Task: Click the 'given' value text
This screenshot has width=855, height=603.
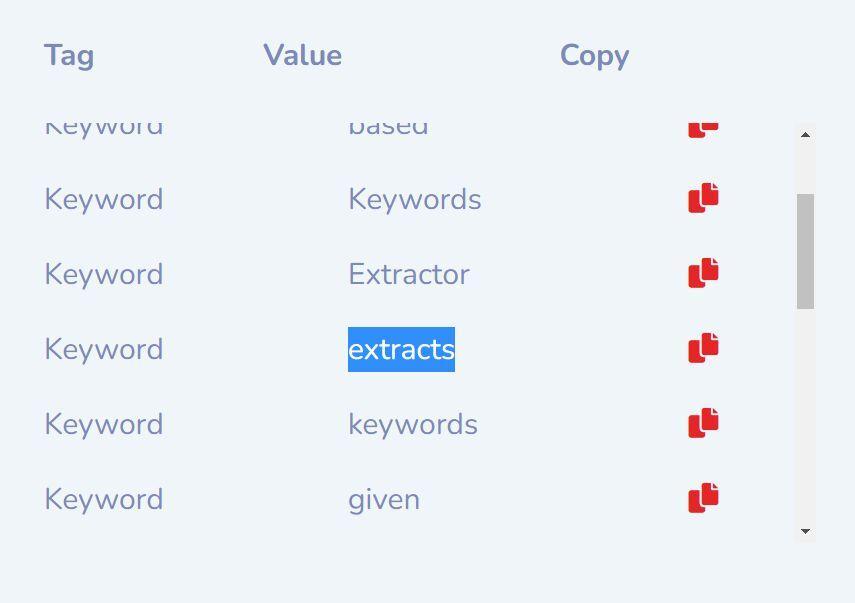Action: pyautogui.click(x=384, y=499)
